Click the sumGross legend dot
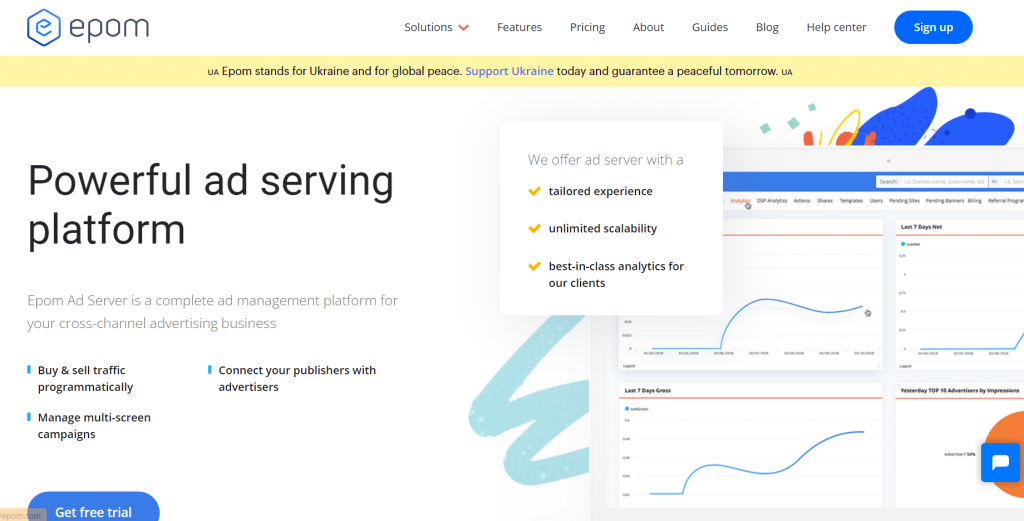The height and width of the screenshot is (521, 1024). (628, 409)
